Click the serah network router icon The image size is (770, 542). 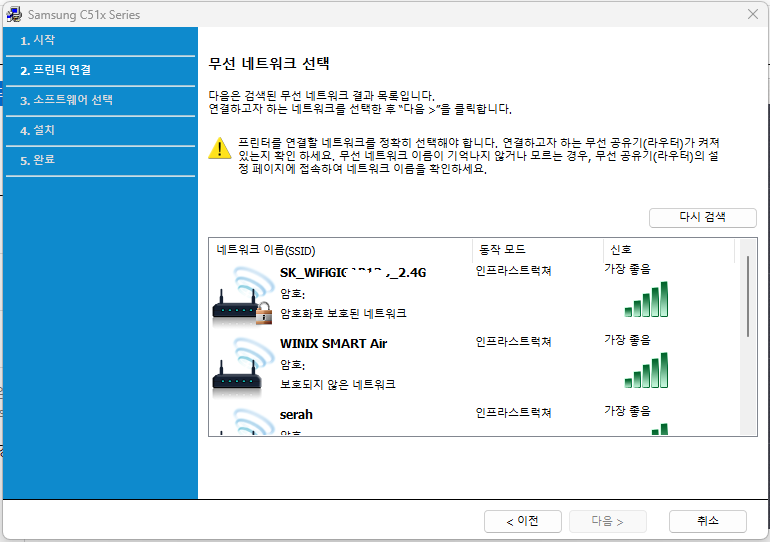(243, 422)
